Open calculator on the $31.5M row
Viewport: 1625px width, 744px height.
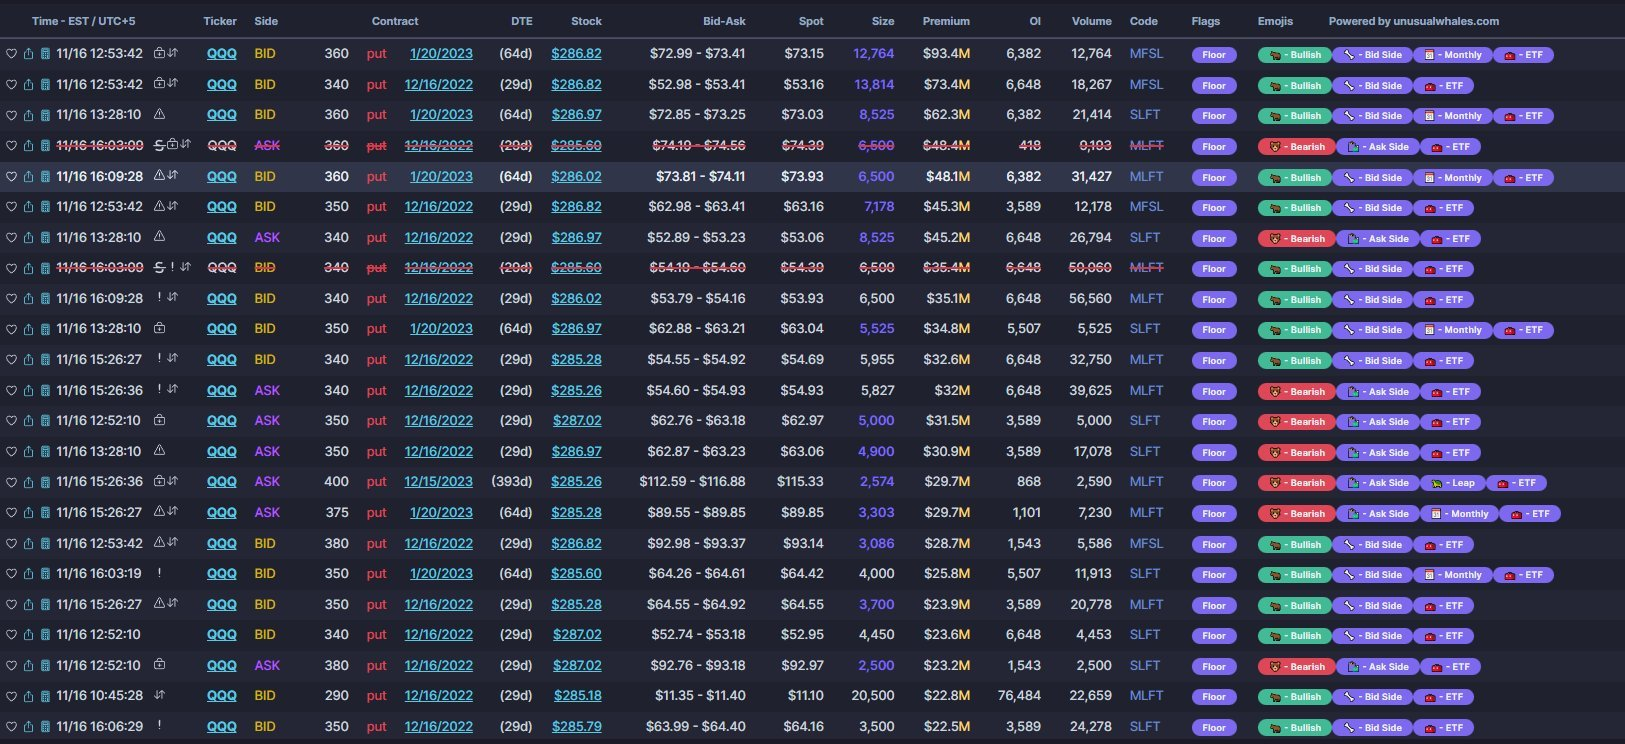tap(45, 421)
